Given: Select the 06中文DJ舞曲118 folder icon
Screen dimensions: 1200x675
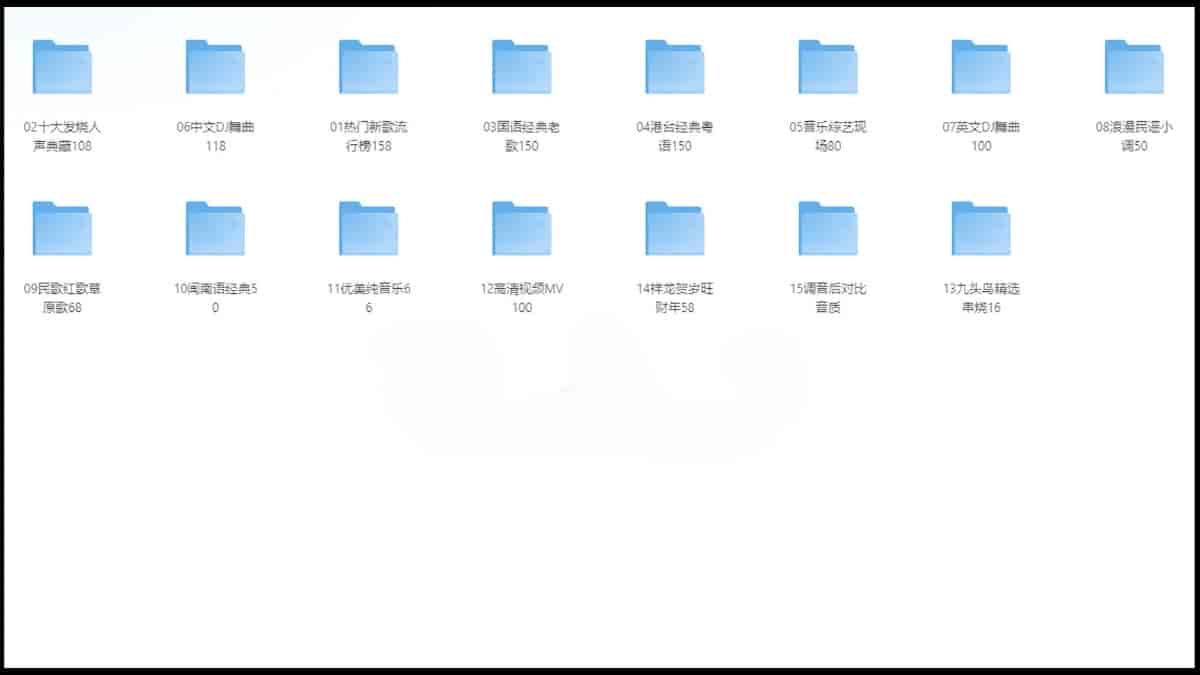Looking at the screenshot, I should click(x=215, y=67).
